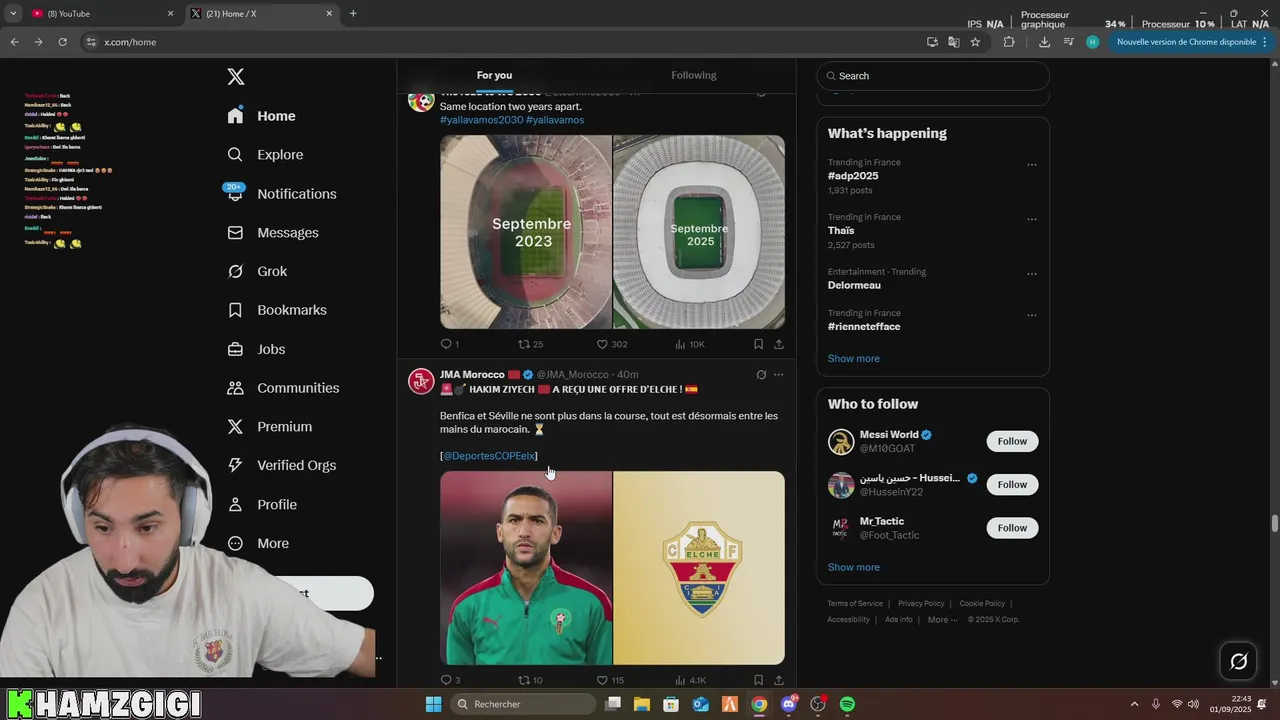Image resolution: width=1280 pixels, height=720 pixels.
Task: Open Discord from the taskbar
Action: (x=789, y=704)
